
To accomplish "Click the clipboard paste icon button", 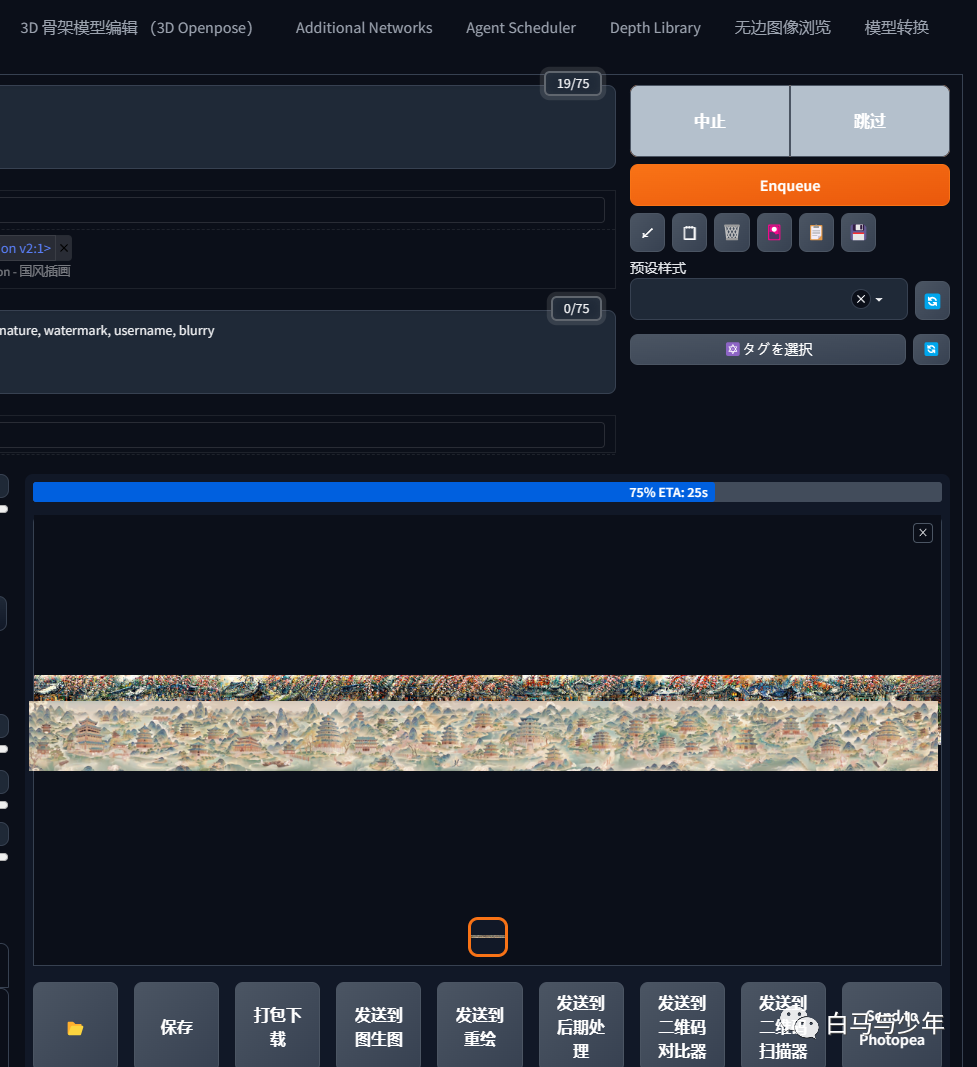I will point(689,233).
